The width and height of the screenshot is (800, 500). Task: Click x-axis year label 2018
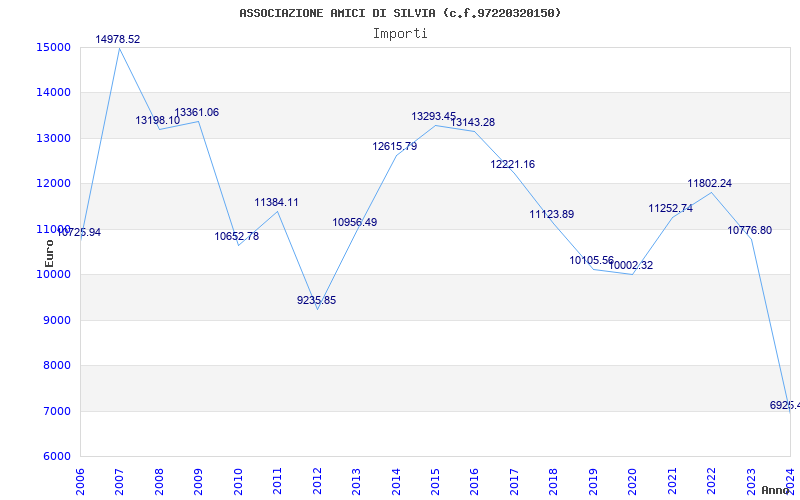pos(554,482)
